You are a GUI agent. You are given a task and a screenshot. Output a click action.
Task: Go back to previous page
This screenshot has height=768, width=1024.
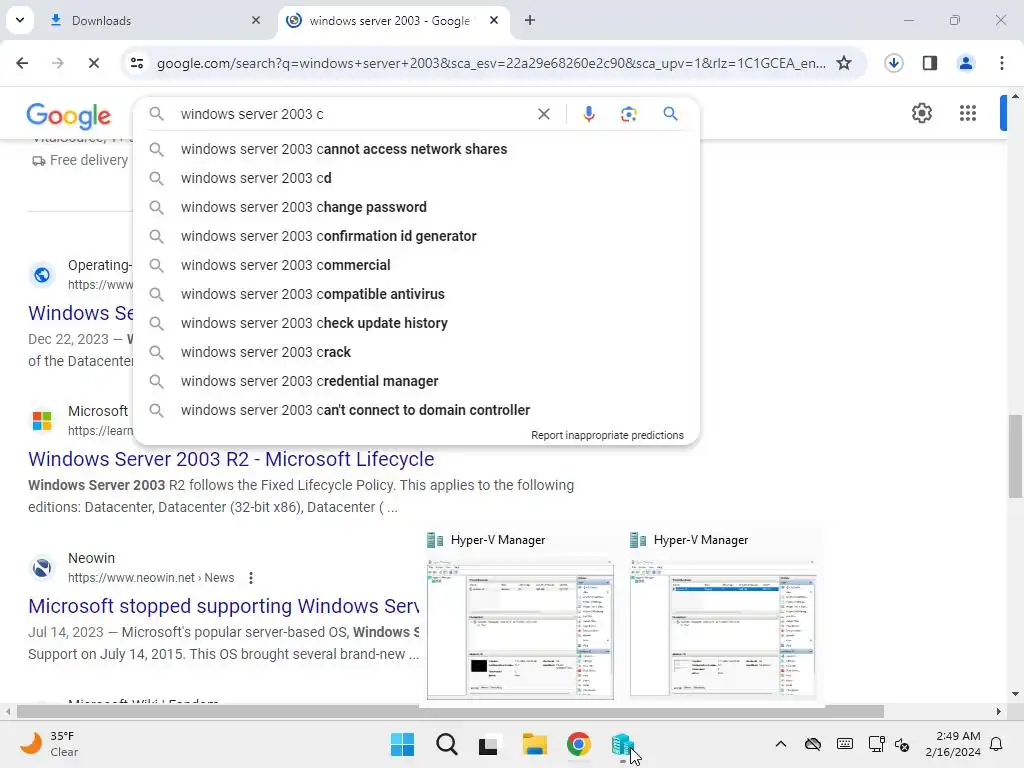pyautogui.click(x=22, y=63)
